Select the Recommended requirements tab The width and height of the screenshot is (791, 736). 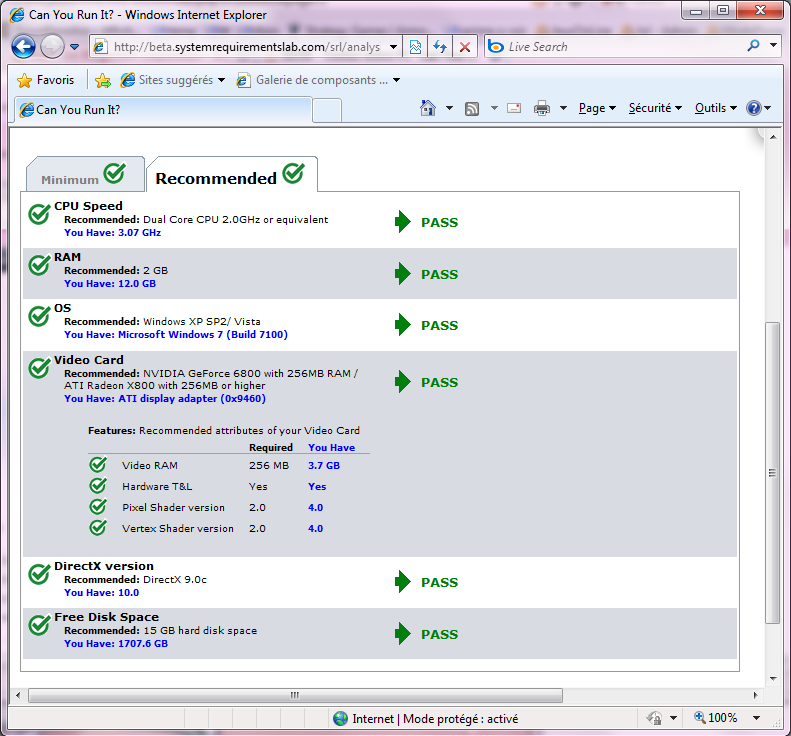pos(232,175)
